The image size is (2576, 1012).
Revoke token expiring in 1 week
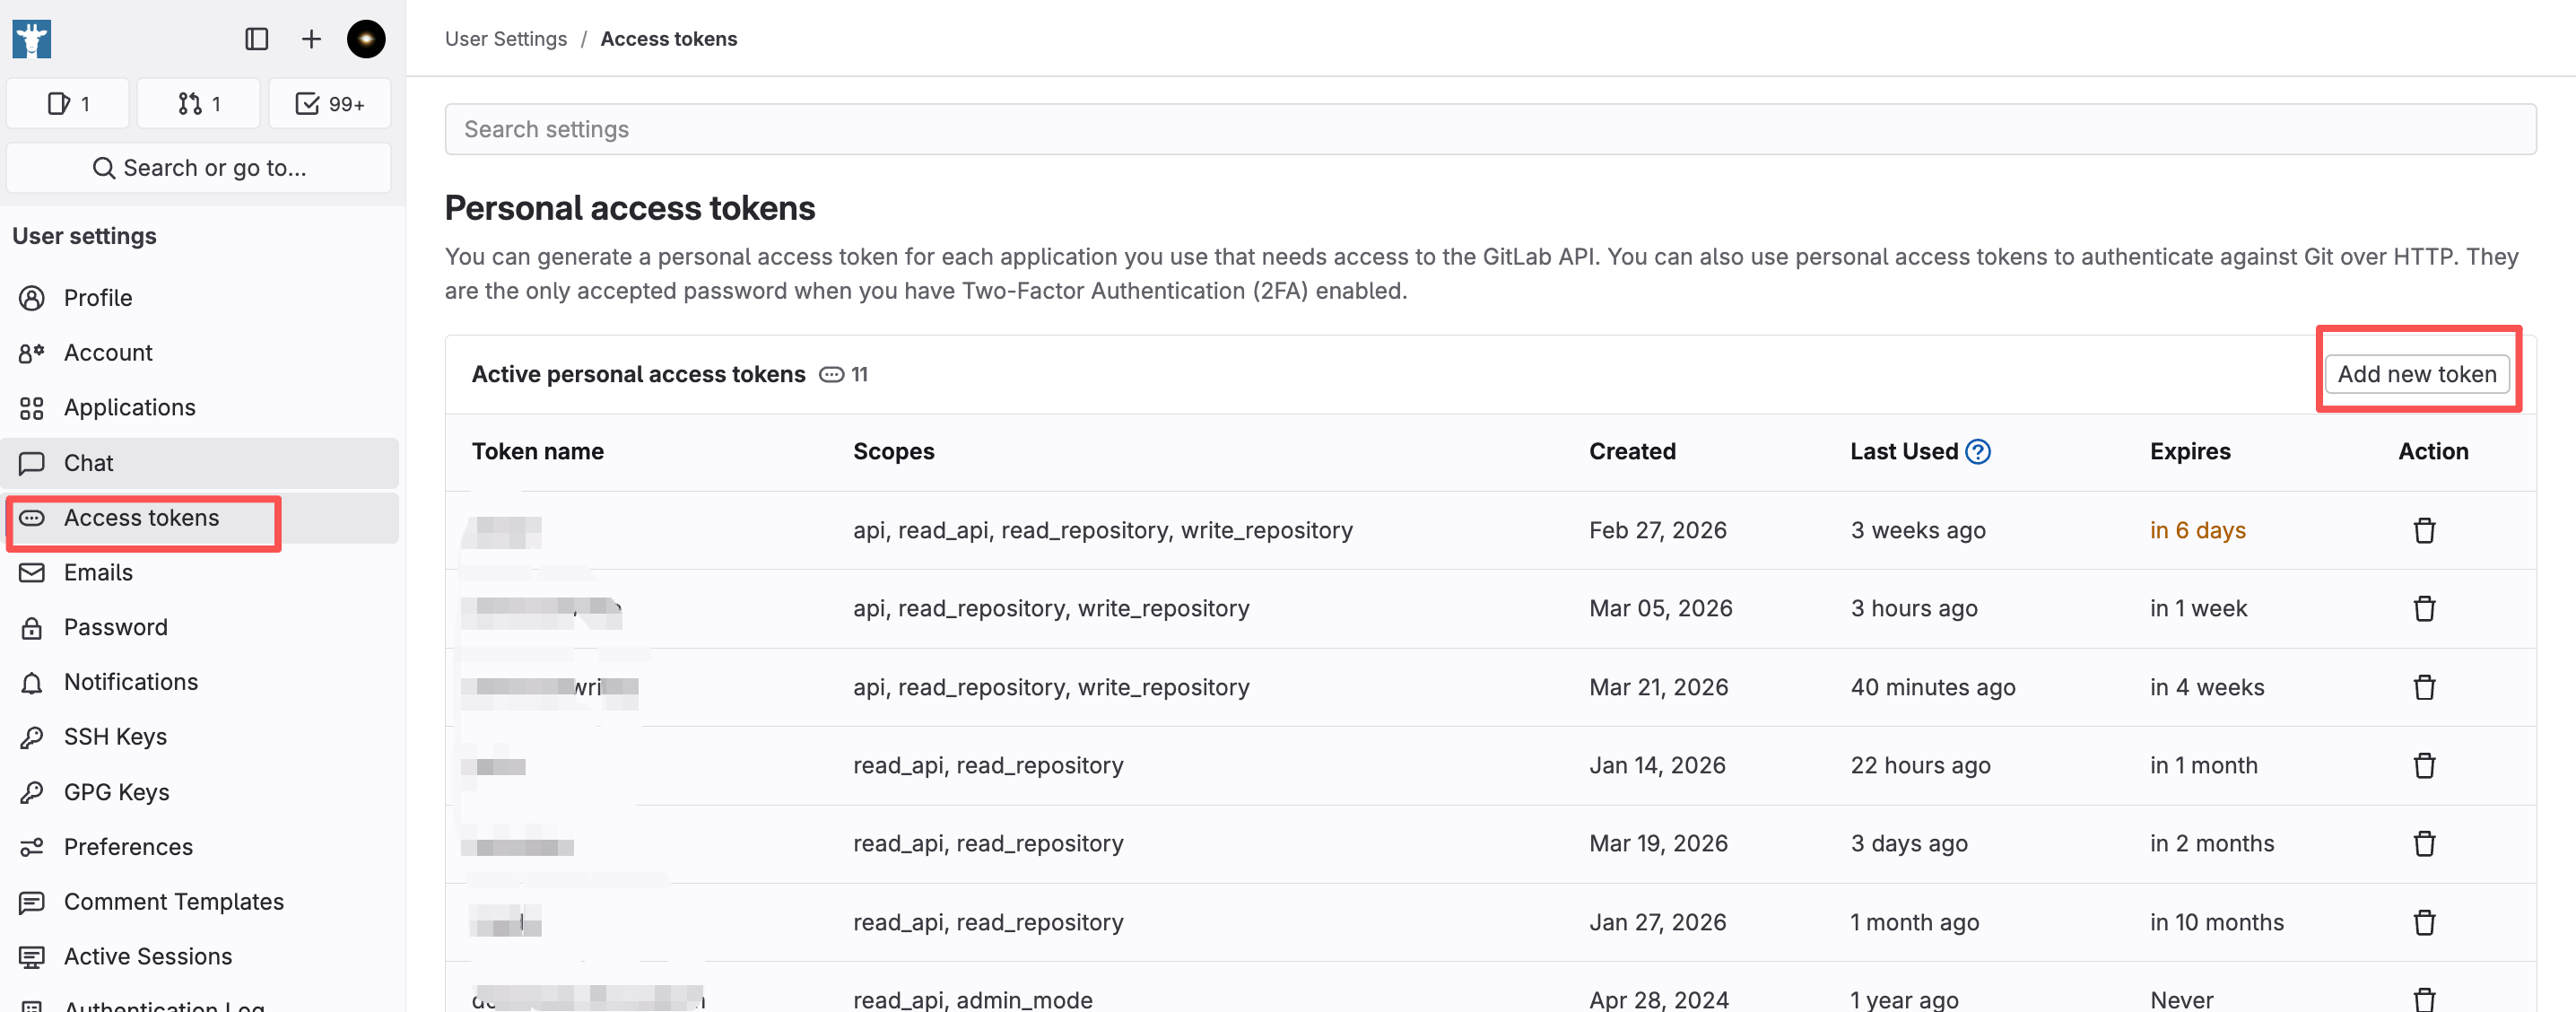(2424, 608)
